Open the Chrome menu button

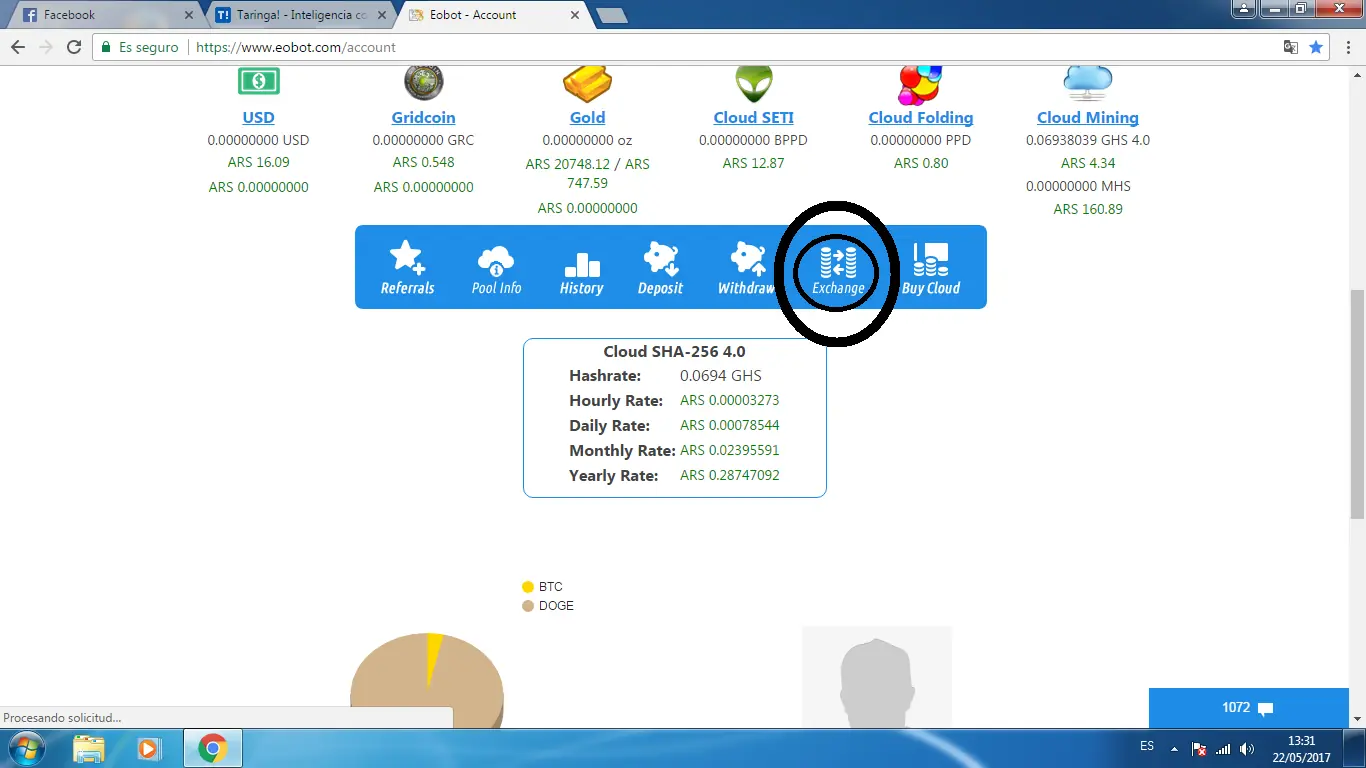coord(1348,47)
